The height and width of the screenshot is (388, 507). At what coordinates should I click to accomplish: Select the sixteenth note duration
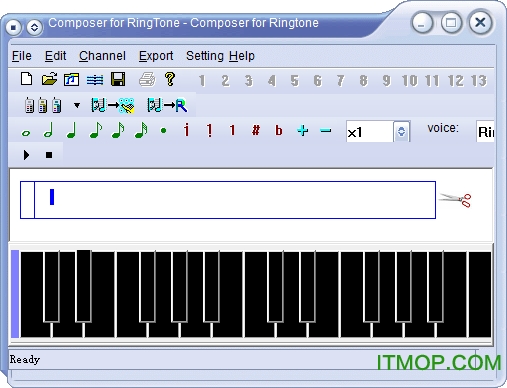click(118, 130)
